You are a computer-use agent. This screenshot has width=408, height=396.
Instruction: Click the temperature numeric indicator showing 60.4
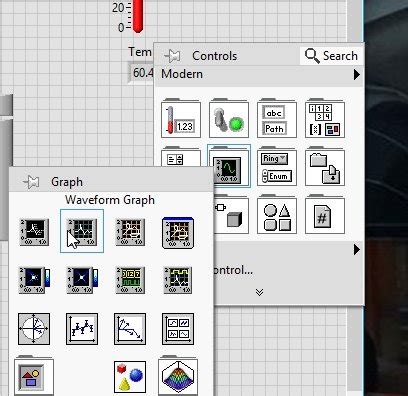(x=141, y=72)
